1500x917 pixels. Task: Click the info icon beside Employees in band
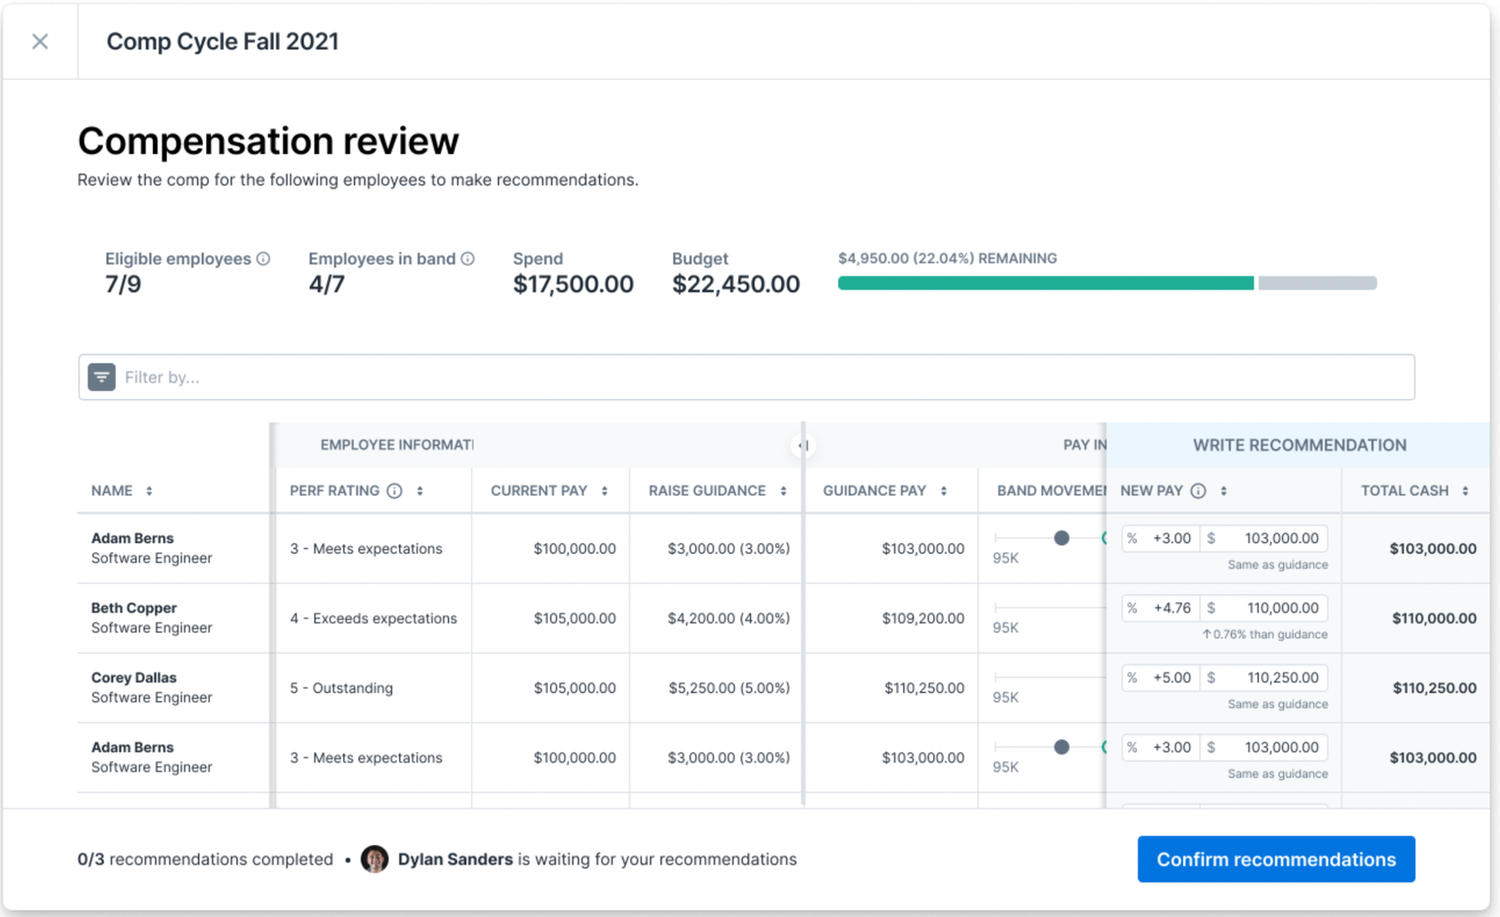point(467,259)
